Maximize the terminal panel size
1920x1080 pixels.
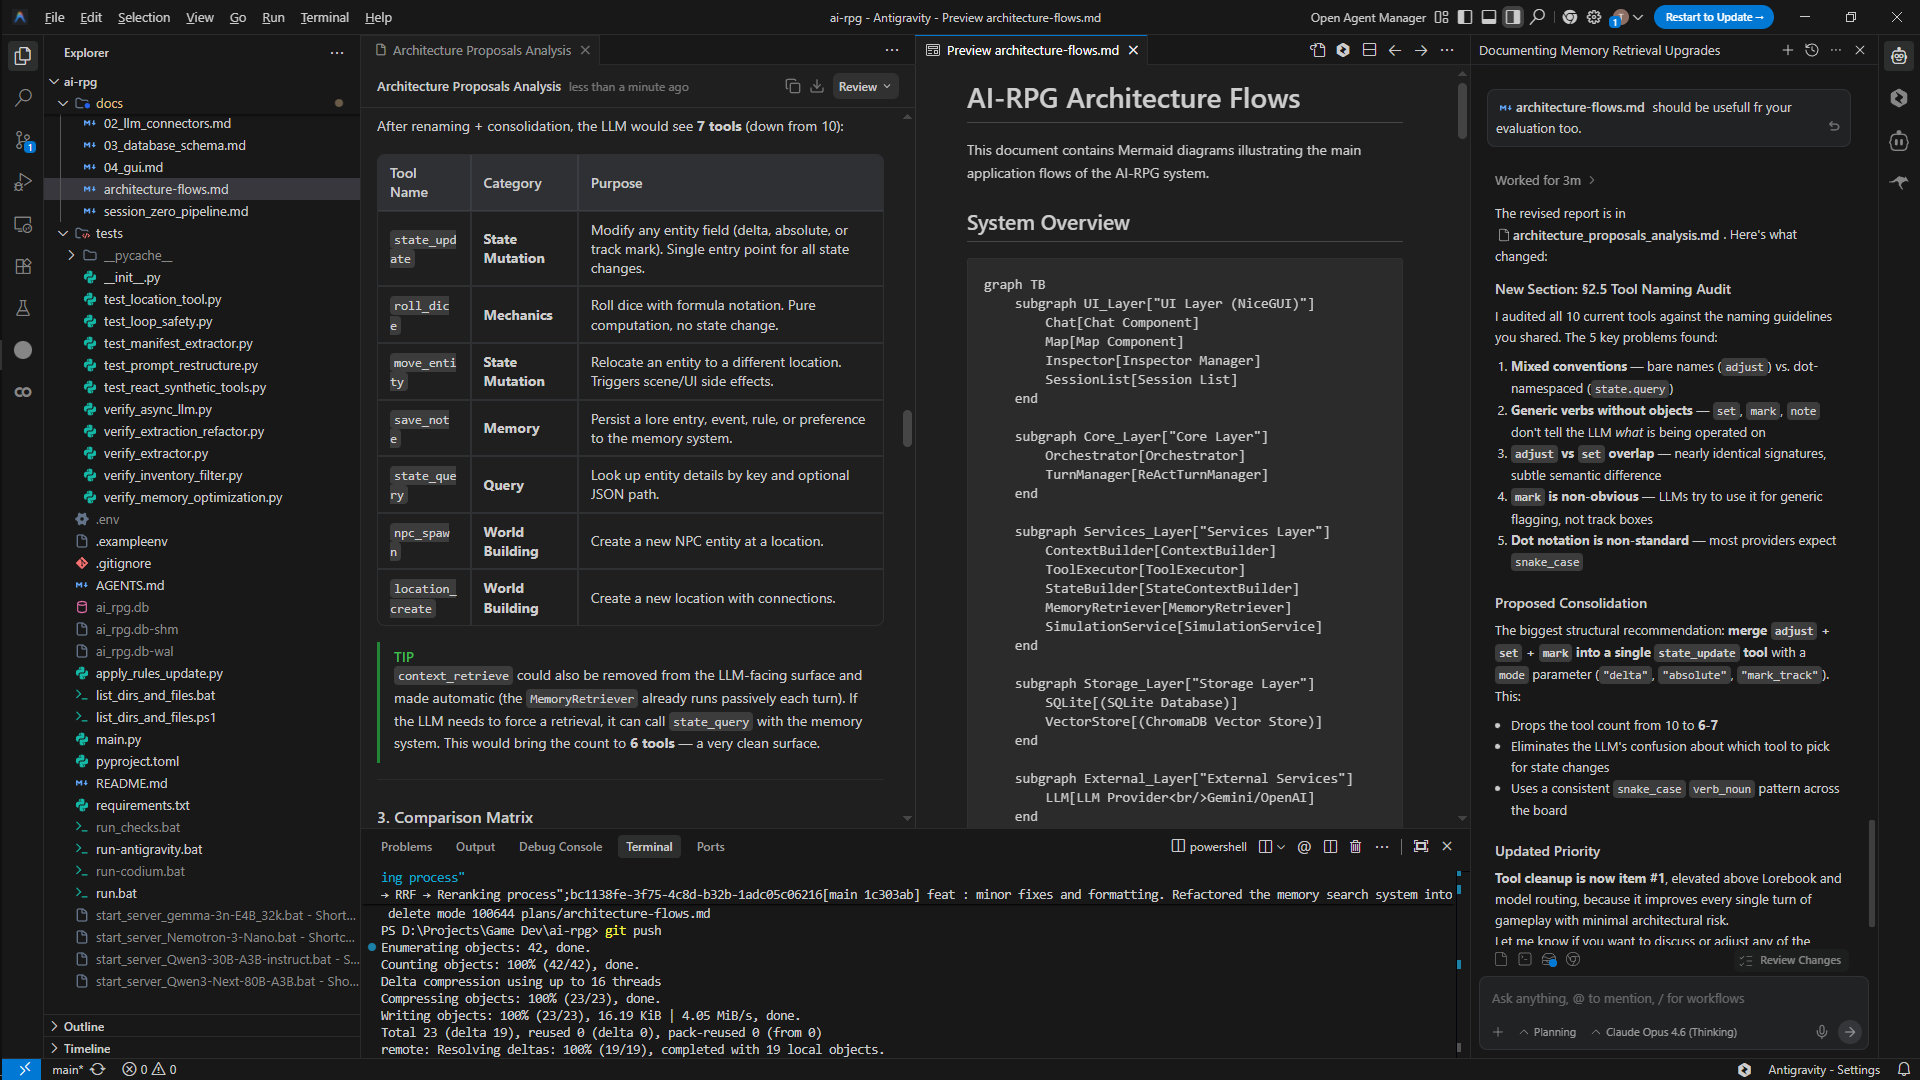[x=1420, y=847]
